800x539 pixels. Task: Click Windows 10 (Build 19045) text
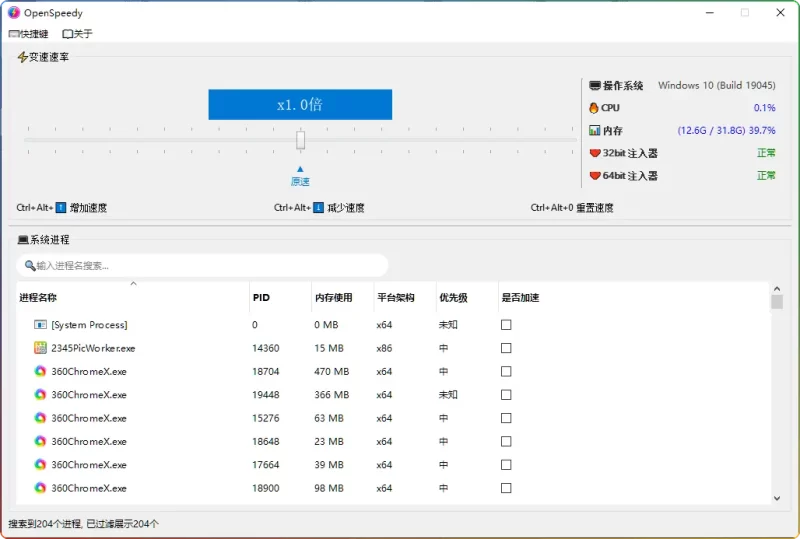point(717,85)
